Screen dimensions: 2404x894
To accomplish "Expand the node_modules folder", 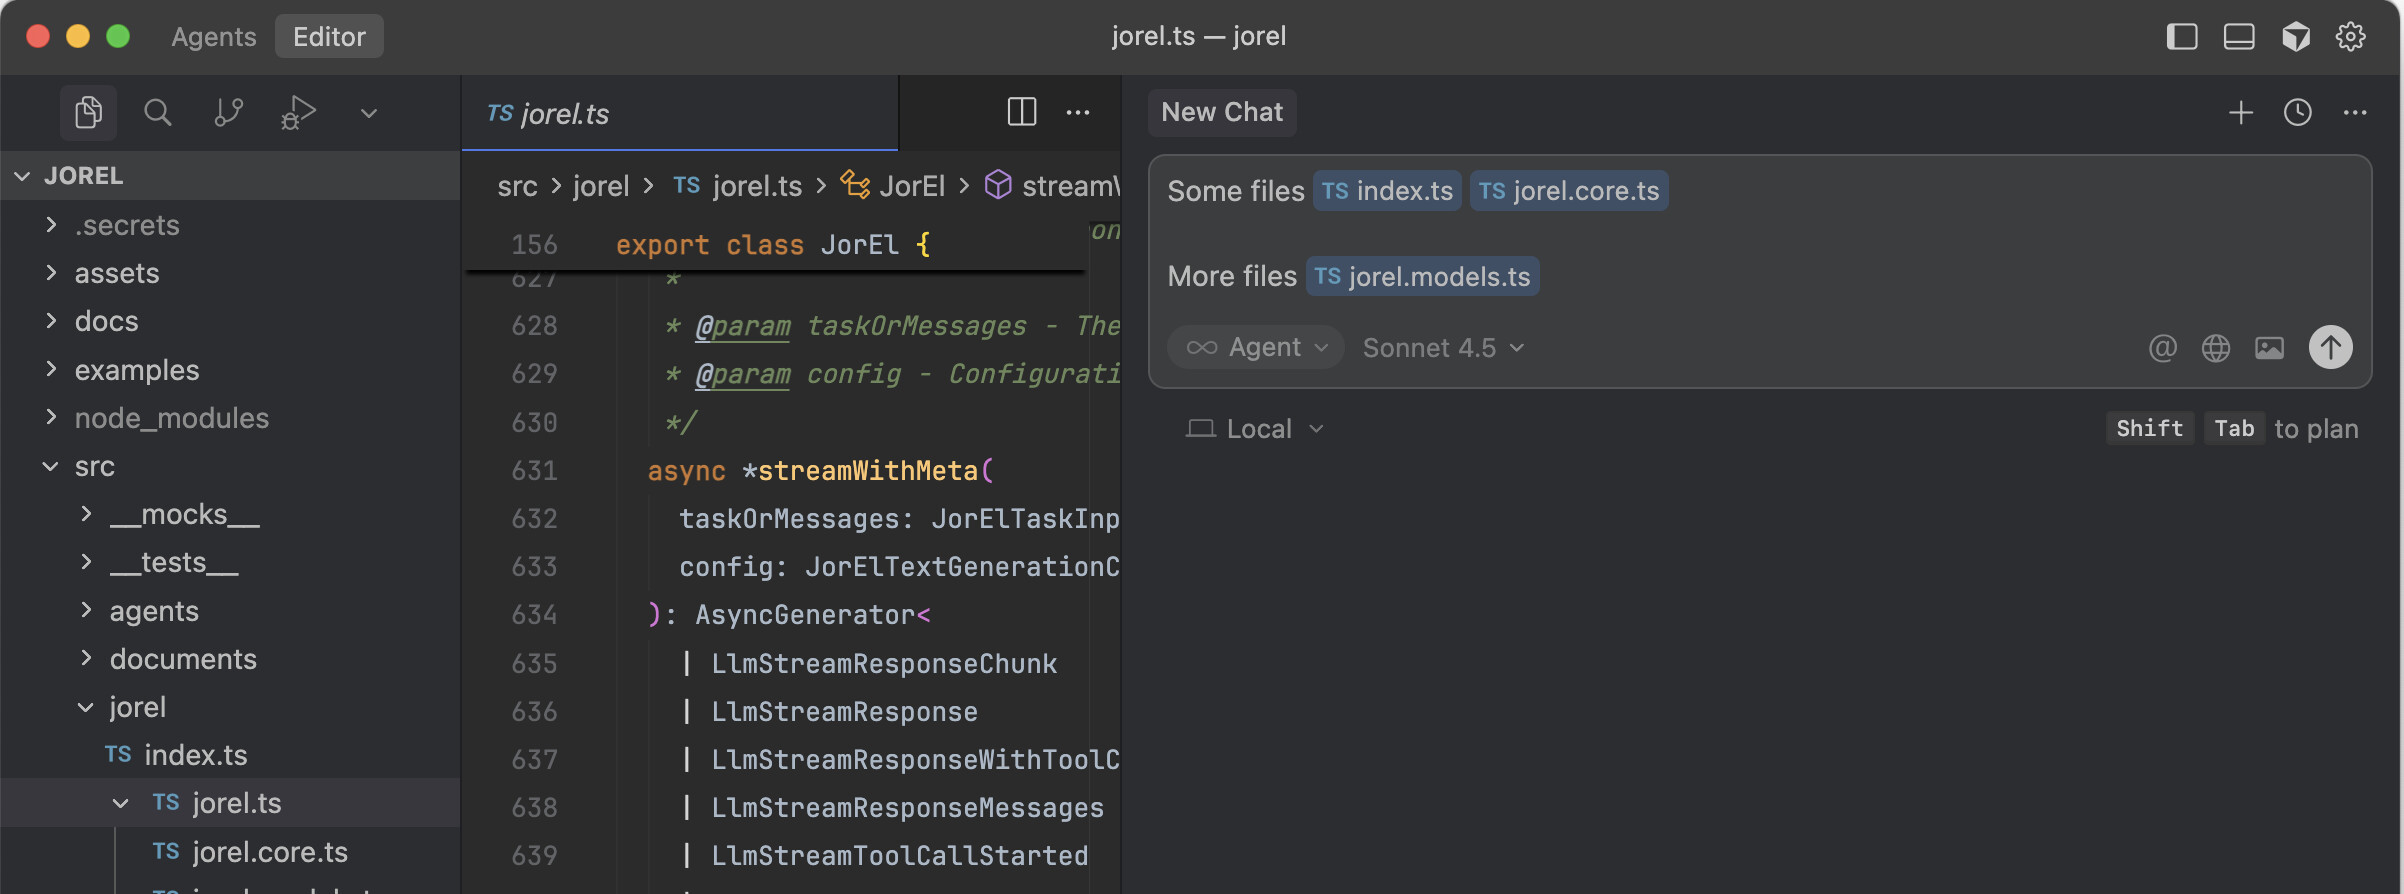I will coord(171,418).
